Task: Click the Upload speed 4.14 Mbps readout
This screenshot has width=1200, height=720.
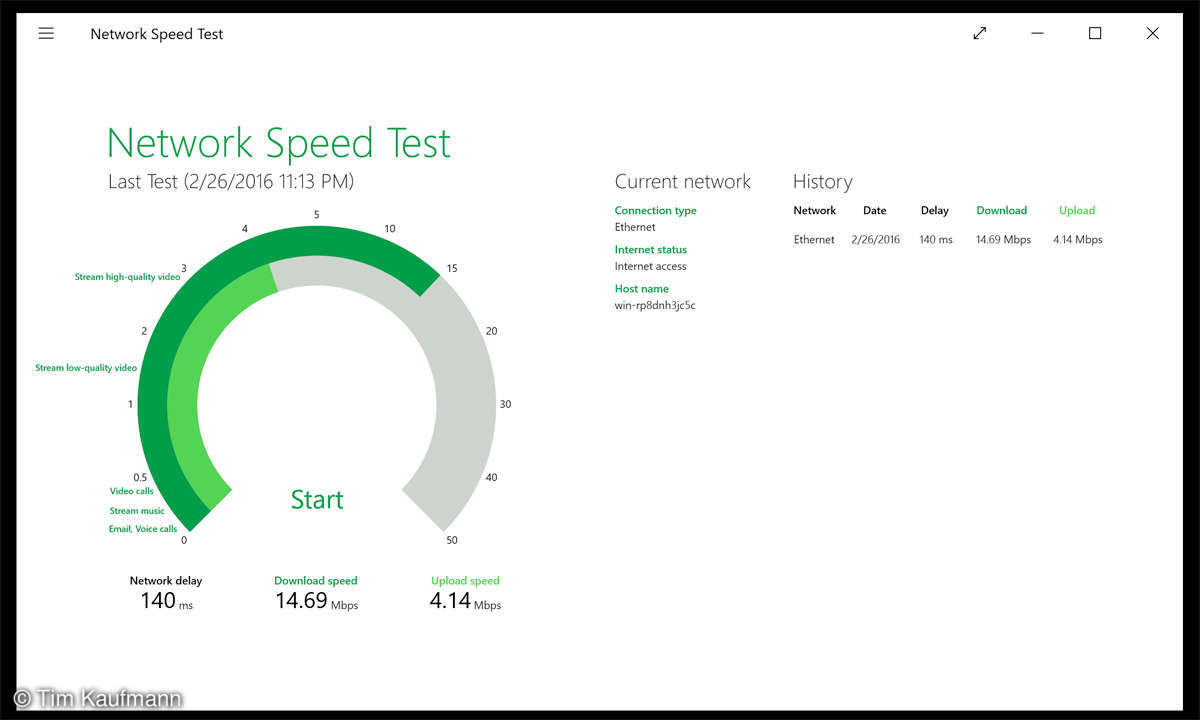Action: point(465,592)
